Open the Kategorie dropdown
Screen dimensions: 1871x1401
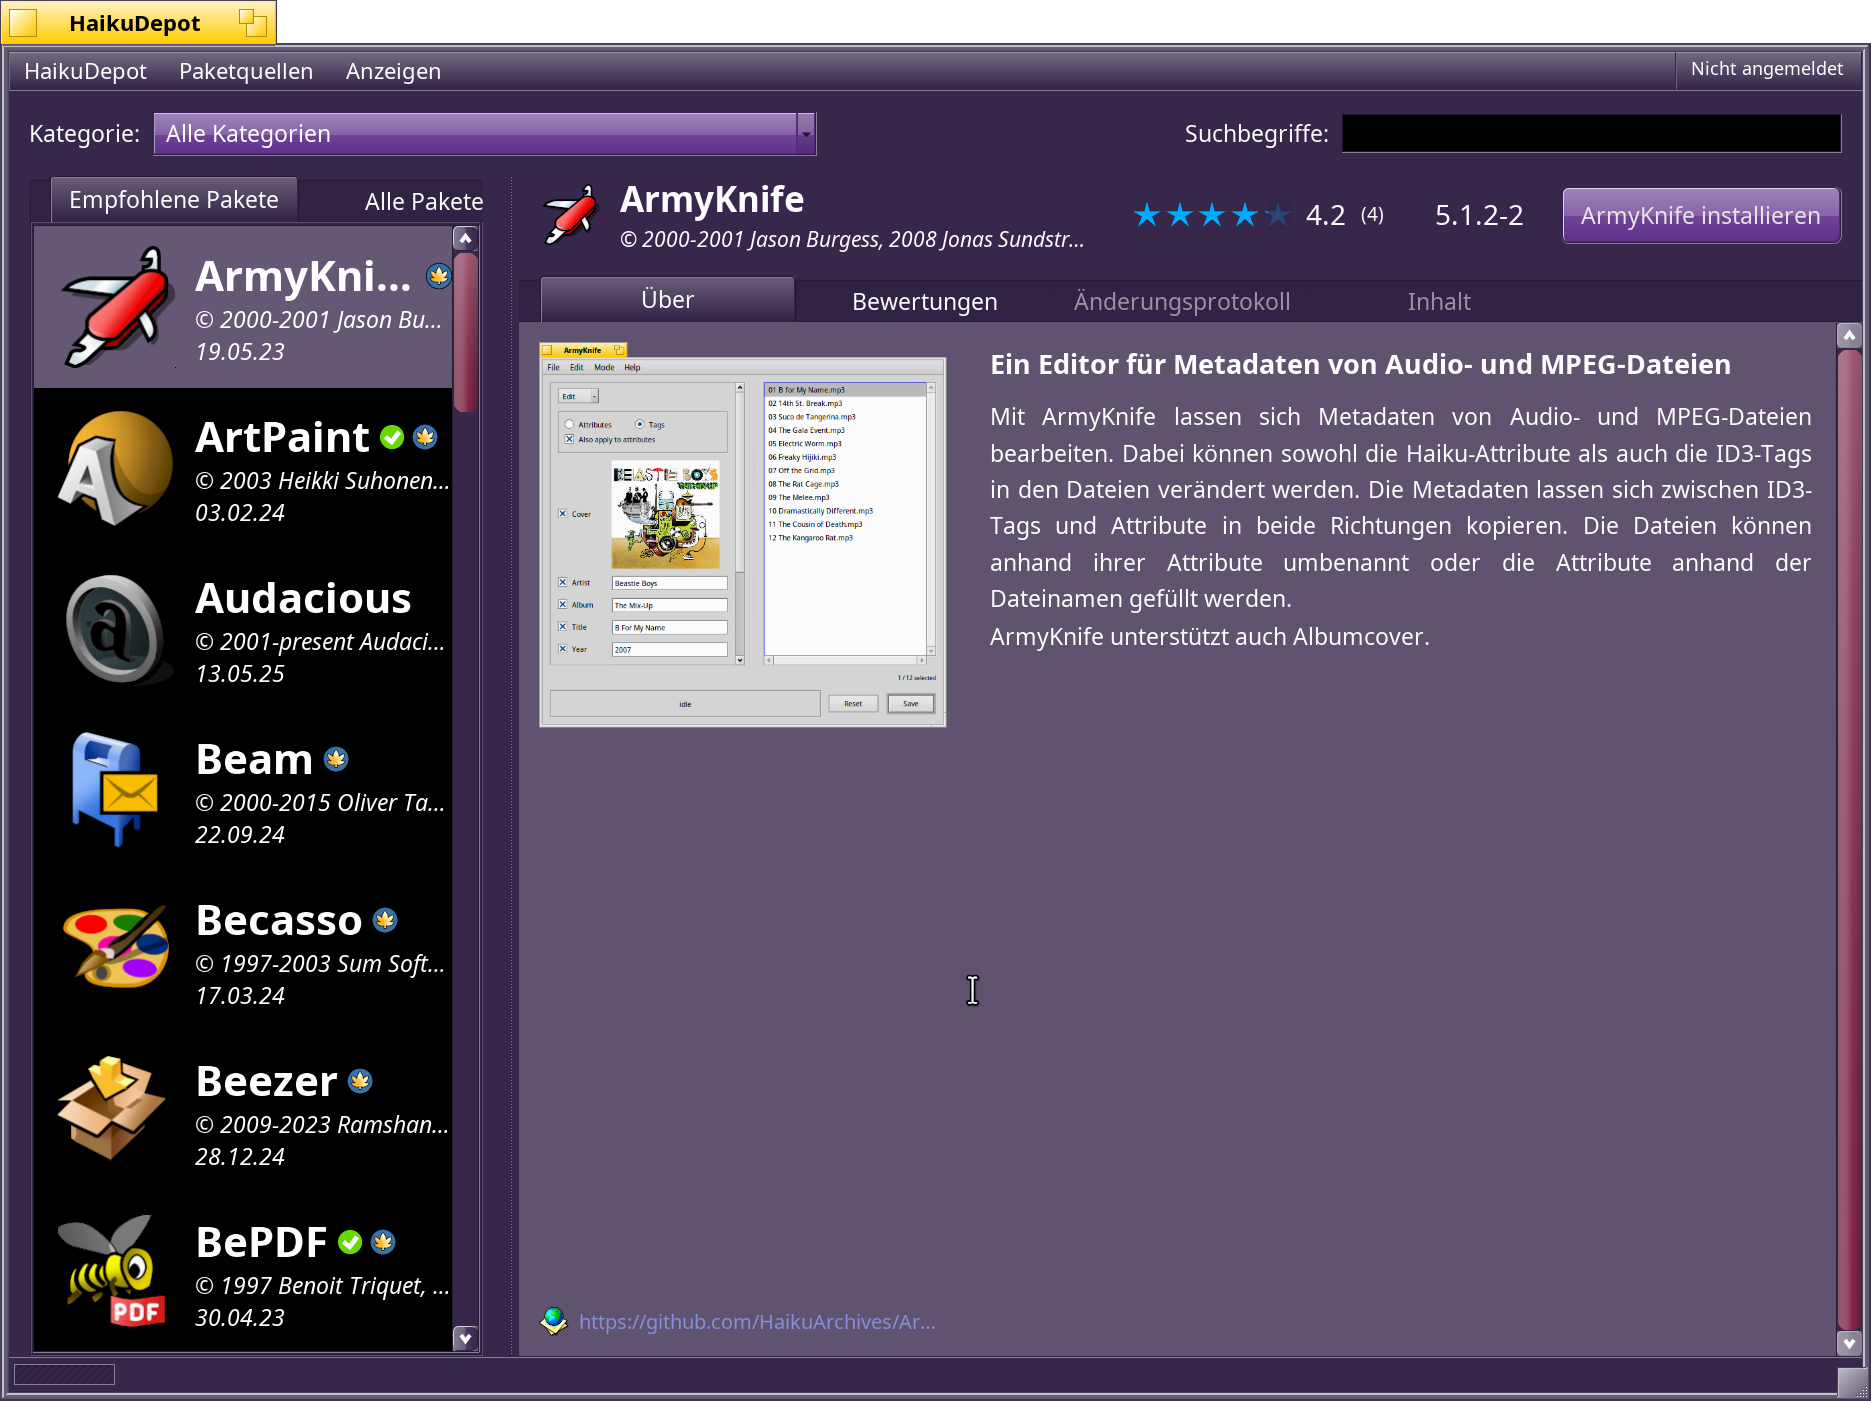coord(484,134)
